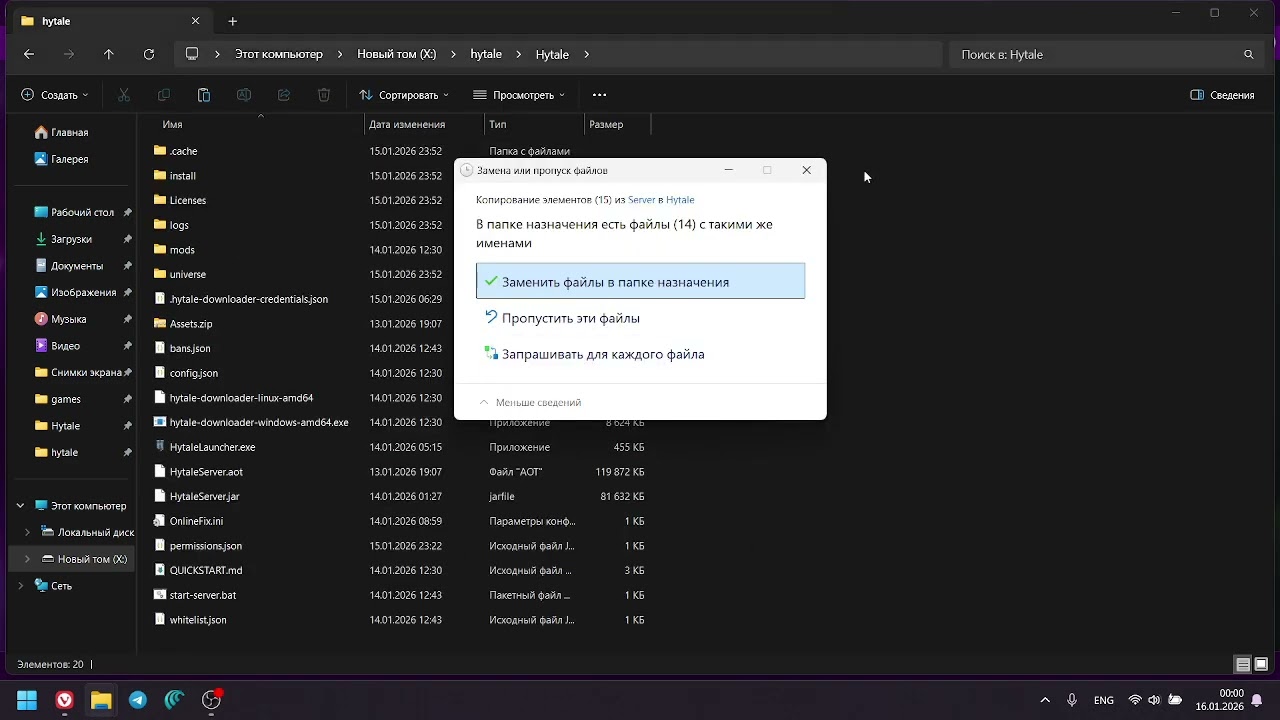
Task: Click the Share toolbar icon
Action: pyautogui.click(x=284, y=95)
